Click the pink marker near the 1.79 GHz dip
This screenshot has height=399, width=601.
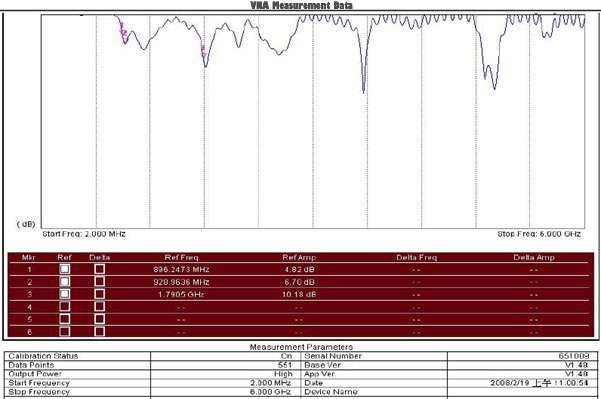click(204, 52)
